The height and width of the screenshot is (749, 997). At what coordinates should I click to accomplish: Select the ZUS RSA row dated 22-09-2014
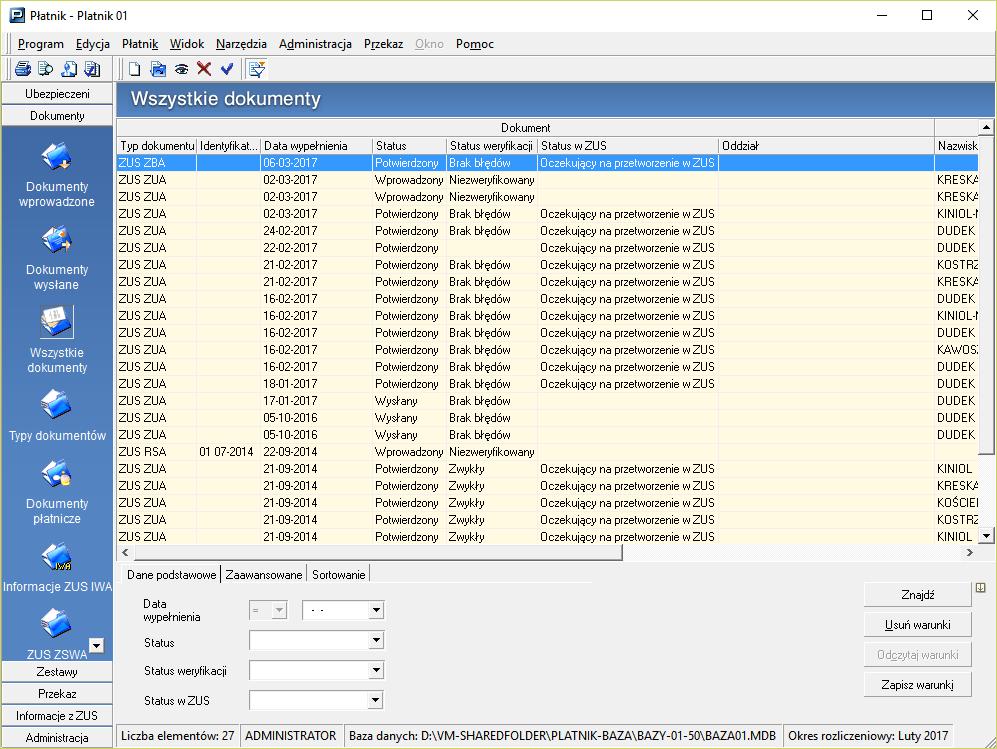[x=547, y=451]
